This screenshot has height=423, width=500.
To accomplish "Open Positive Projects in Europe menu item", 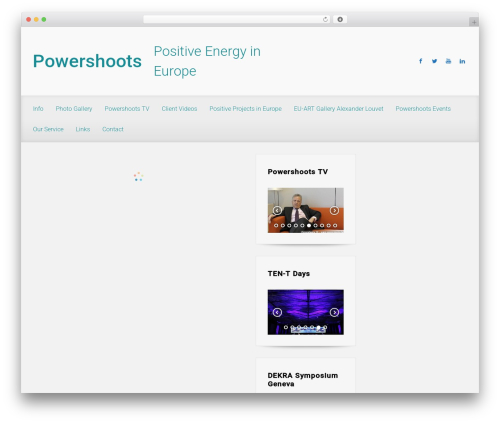I will (x=246, y=109).
